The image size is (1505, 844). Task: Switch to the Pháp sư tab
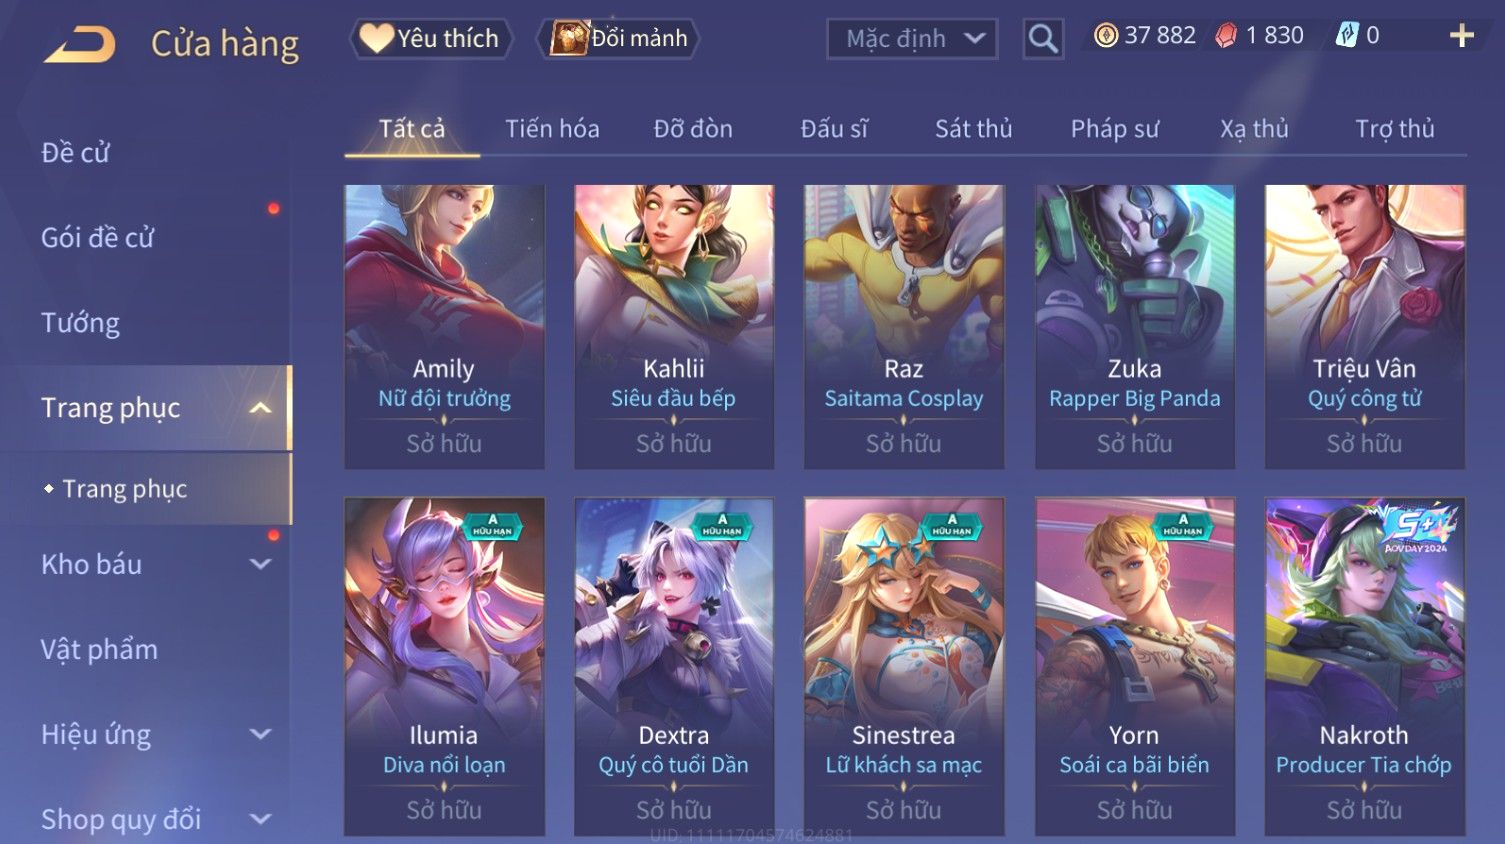point(1115,129)
